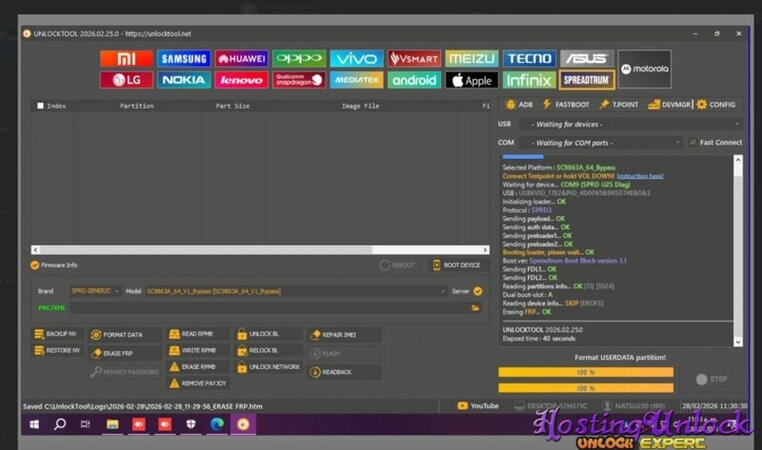Select the Huawei brand tile
762x450 pixels.
[241, 59]
